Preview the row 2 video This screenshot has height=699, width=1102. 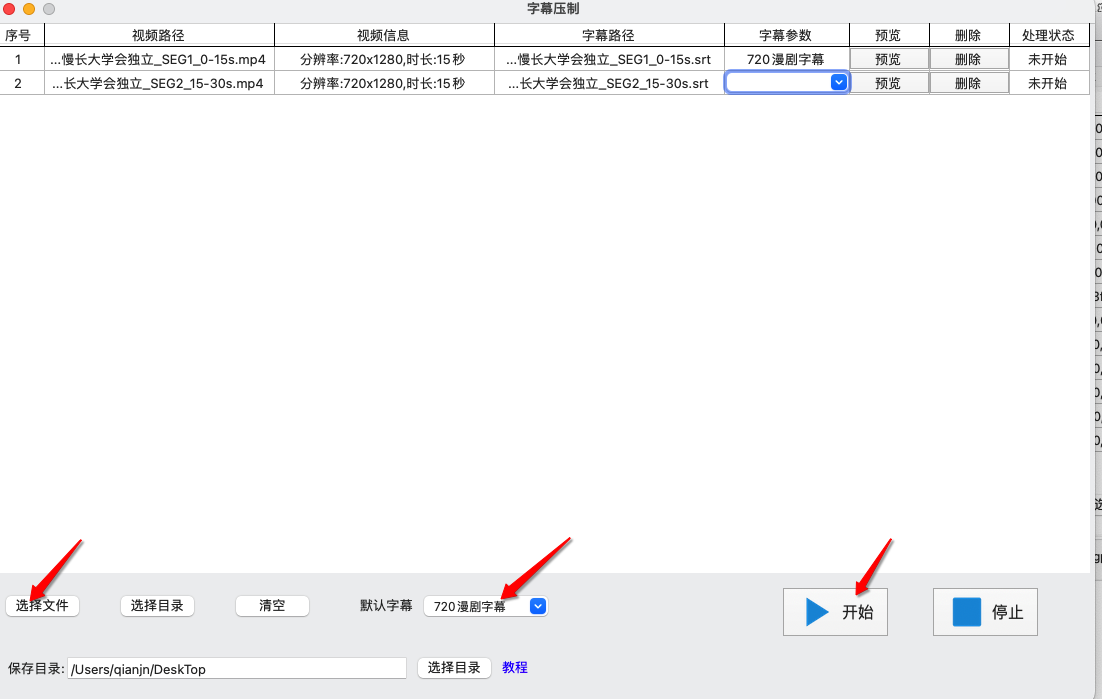coord(888,83)
